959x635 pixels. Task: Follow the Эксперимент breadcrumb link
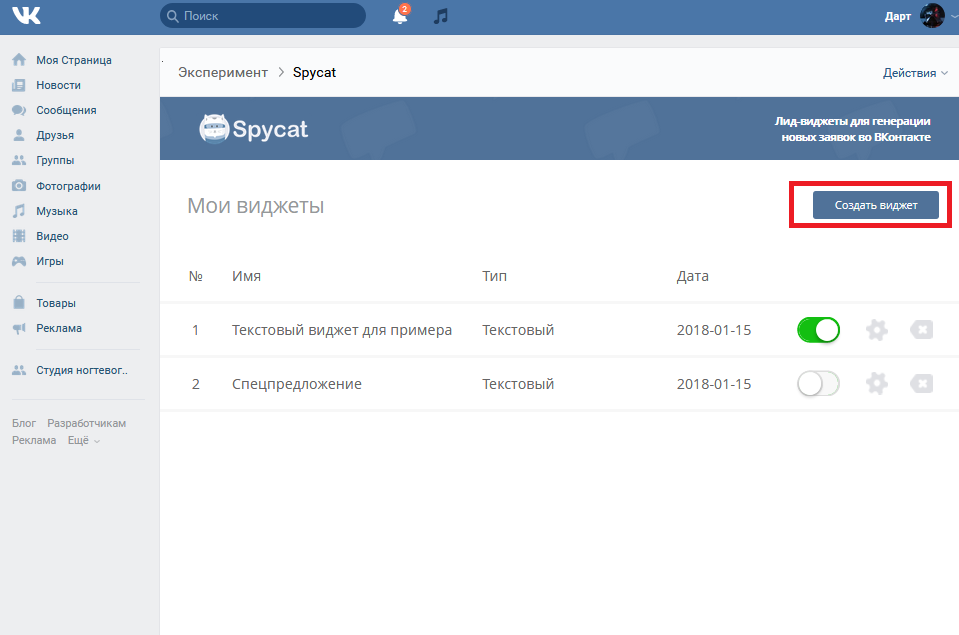point(223,73)
